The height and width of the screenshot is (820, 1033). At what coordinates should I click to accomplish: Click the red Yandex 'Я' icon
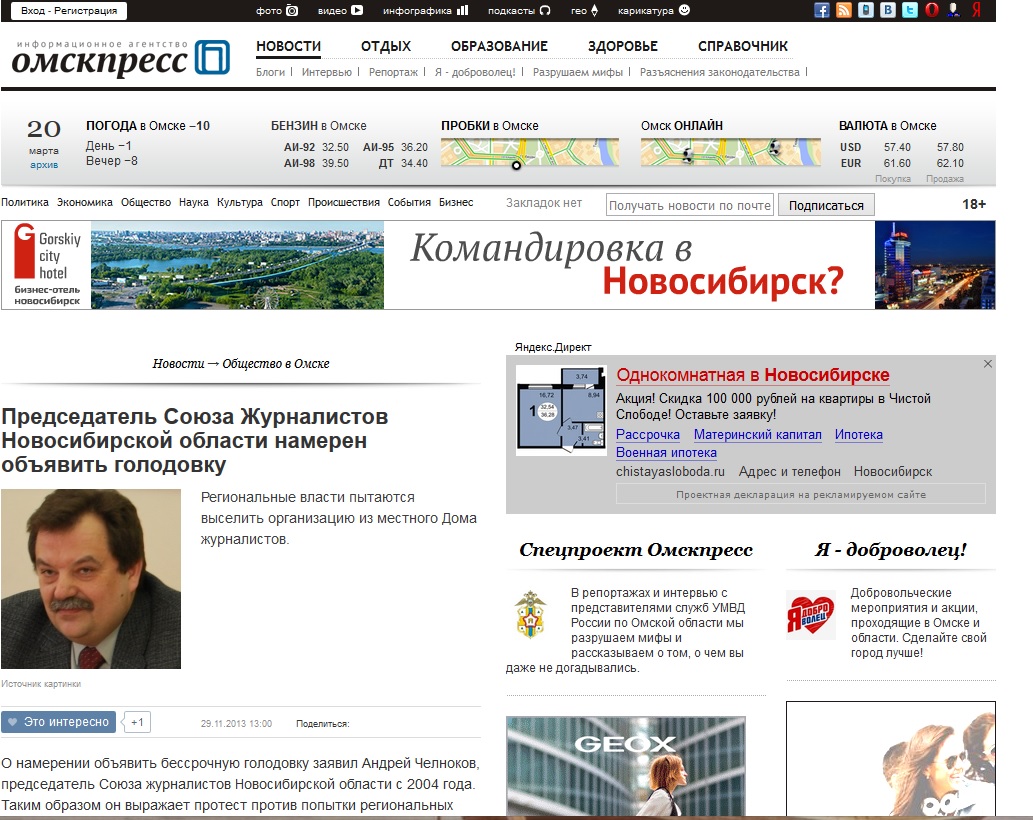click(976, 11)
